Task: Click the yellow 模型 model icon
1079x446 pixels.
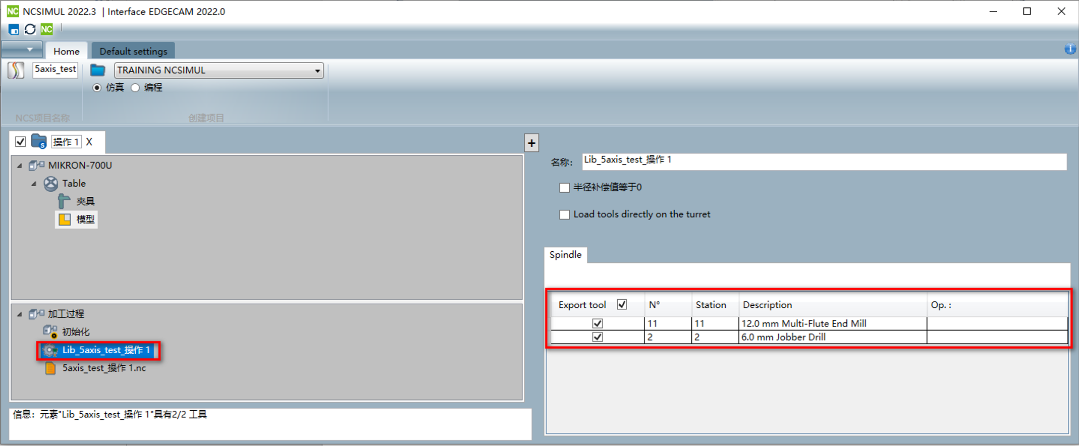Action: tap(64, 220)
